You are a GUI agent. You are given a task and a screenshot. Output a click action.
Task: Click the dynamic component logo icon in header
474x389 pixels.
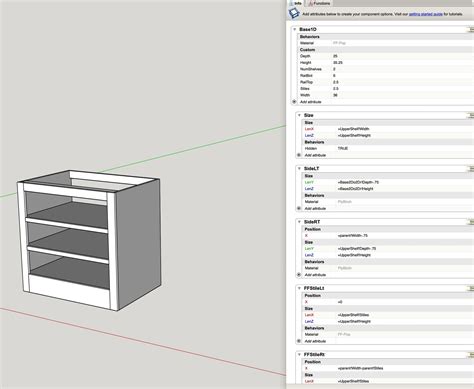[294, 13]
